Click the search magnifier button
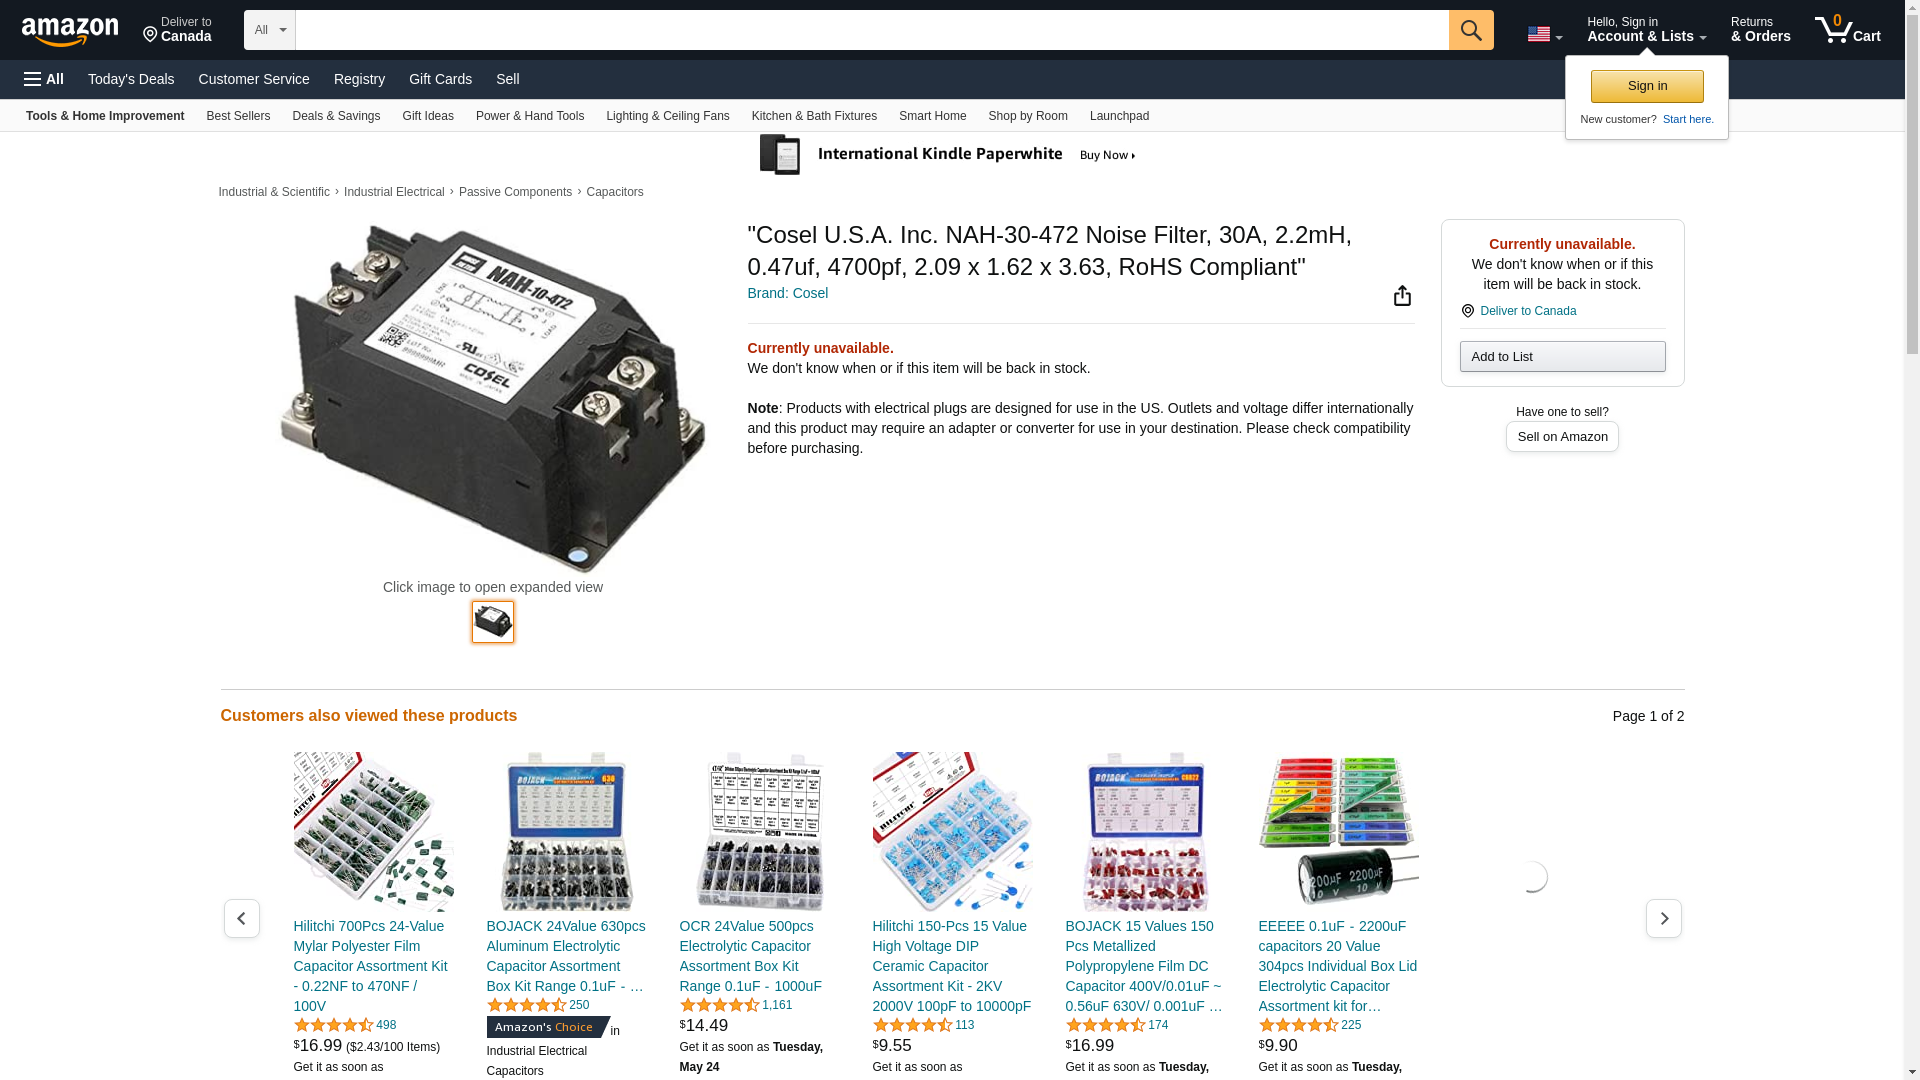Image resolution: width=1920 pixels, height=1080 pixels. click(1471, 30)
